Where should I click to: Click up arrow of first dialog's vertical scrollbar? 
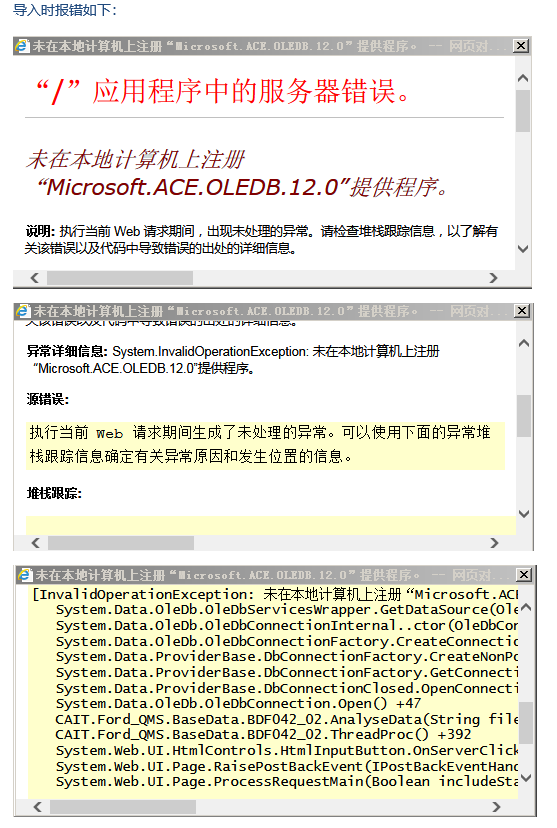(523, 78)
